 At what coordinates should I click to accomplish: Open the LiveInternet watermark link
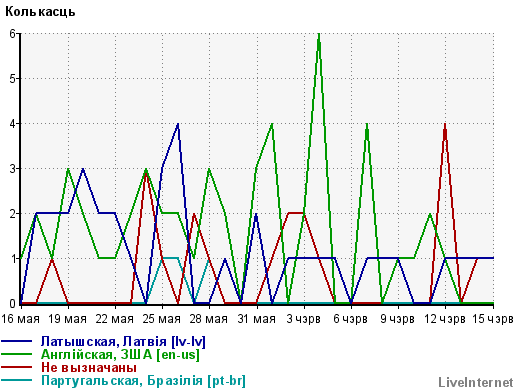tap(476, 382)
